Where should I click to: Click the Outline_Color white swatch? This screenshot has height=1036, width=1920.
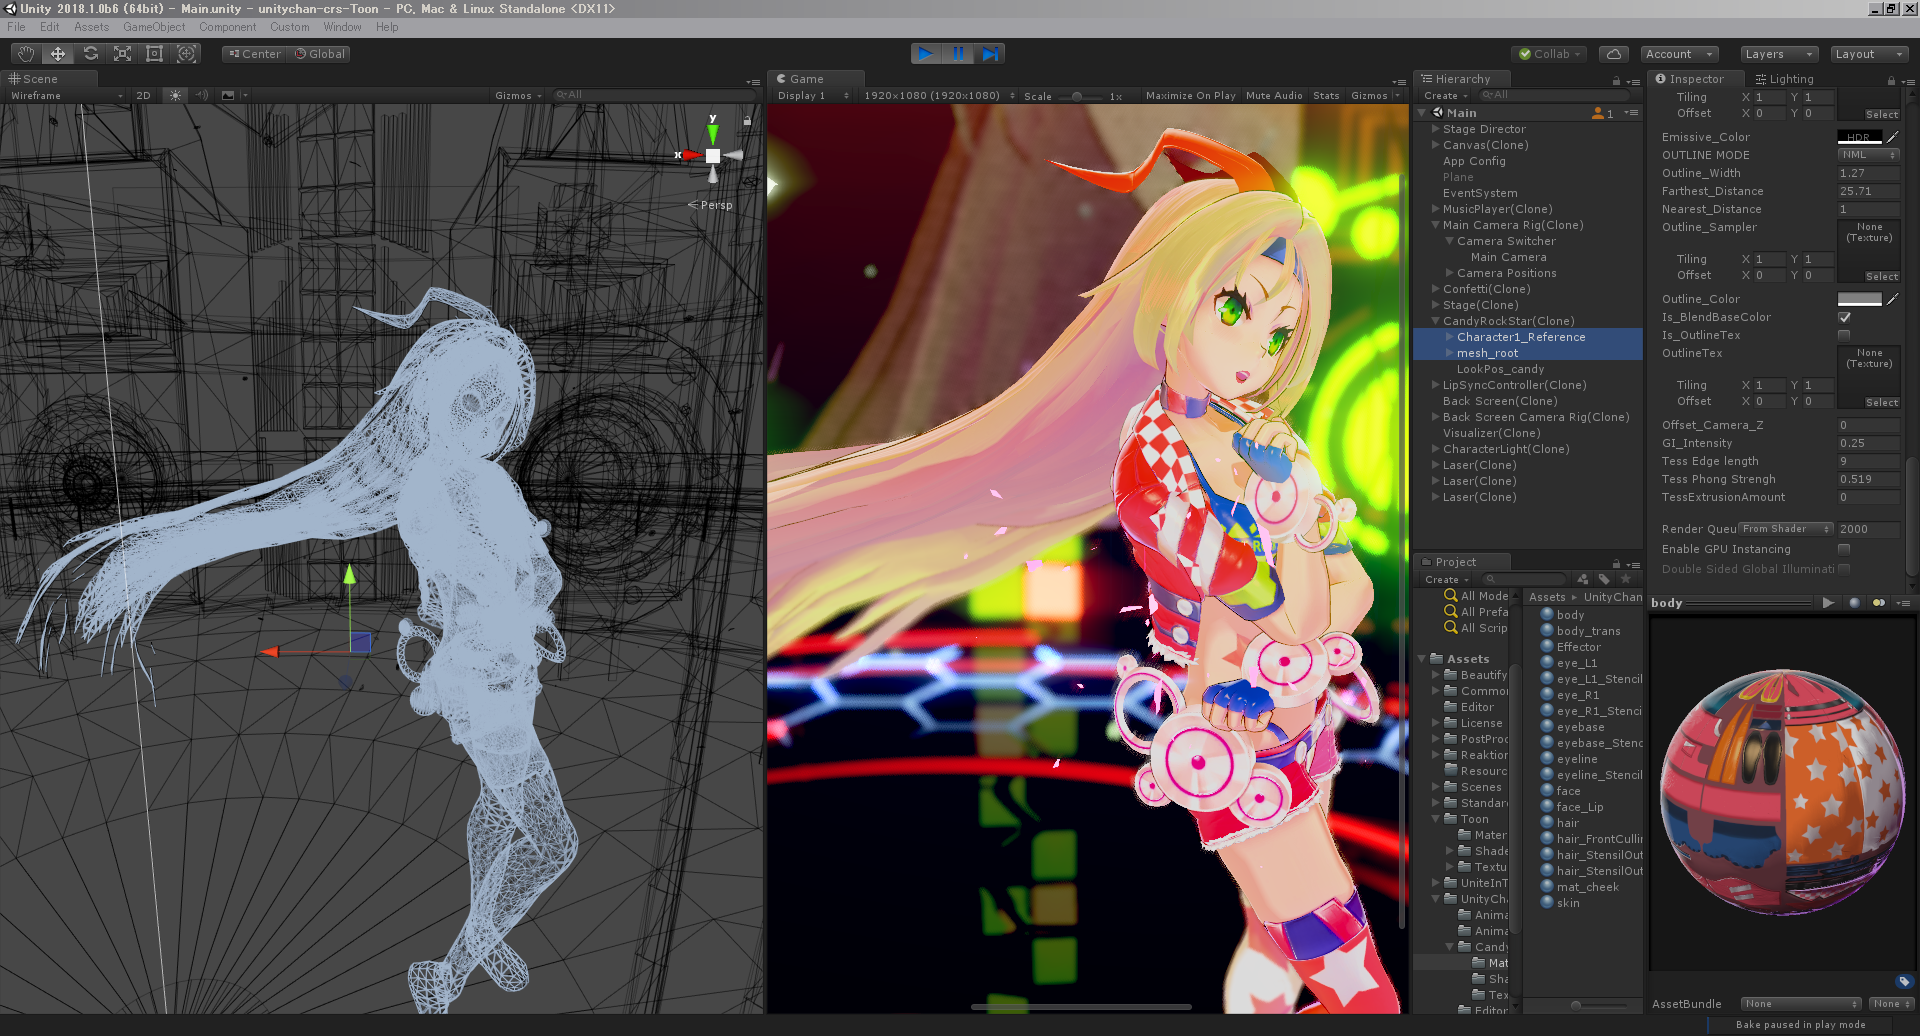(x=1860, y=299)
